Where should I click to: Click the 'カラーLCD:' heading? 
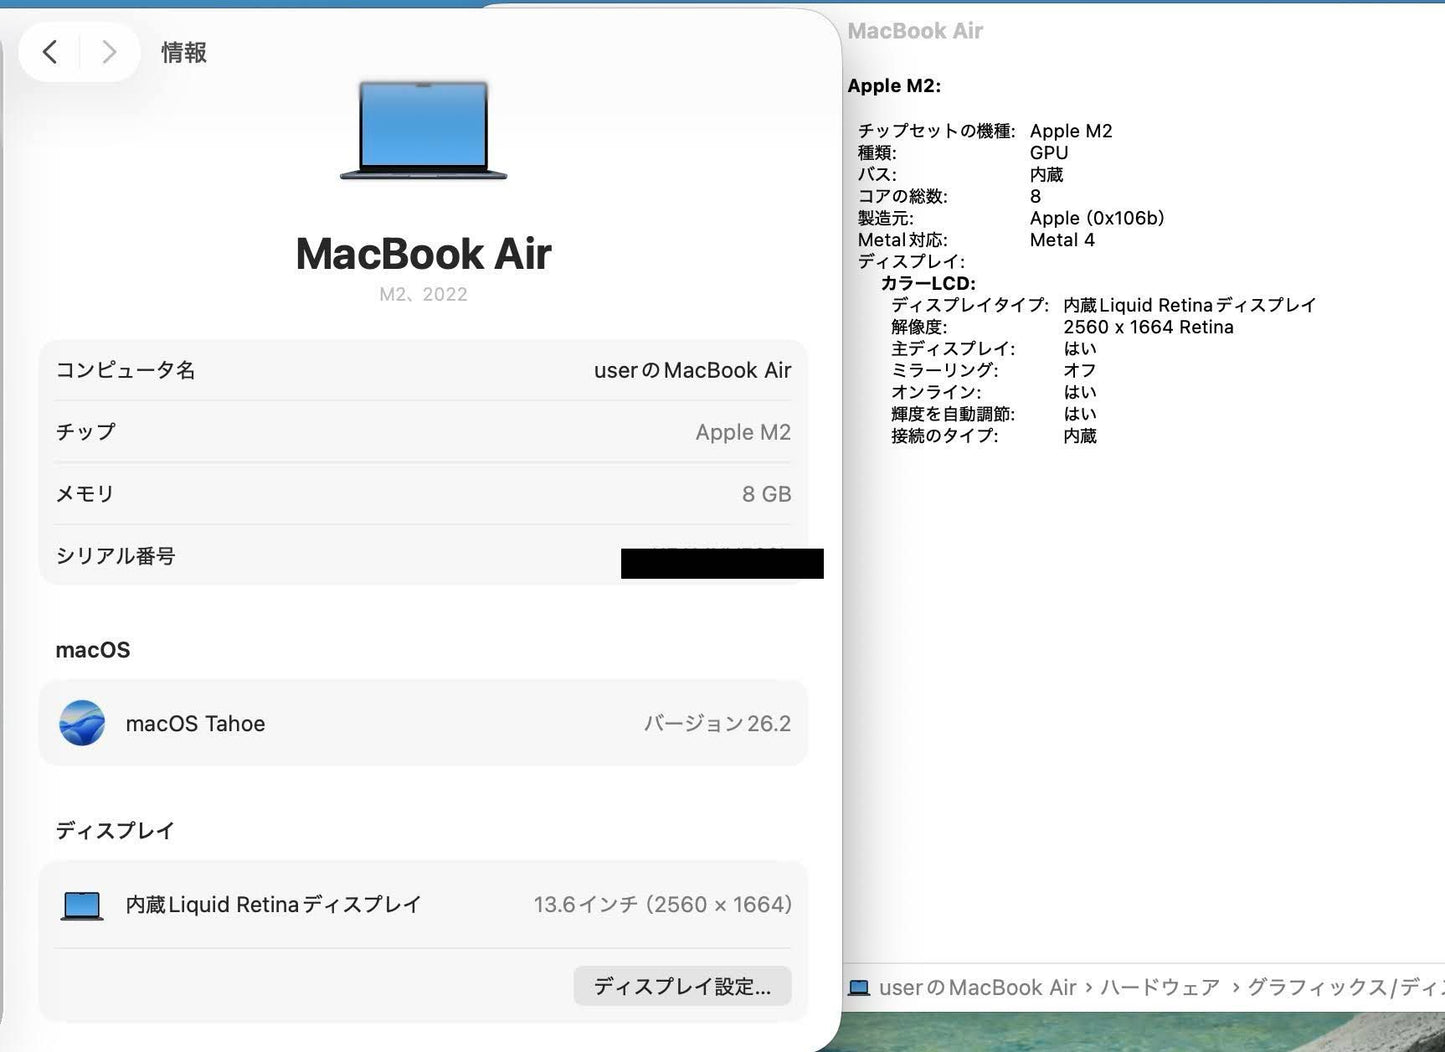point(928,284)
